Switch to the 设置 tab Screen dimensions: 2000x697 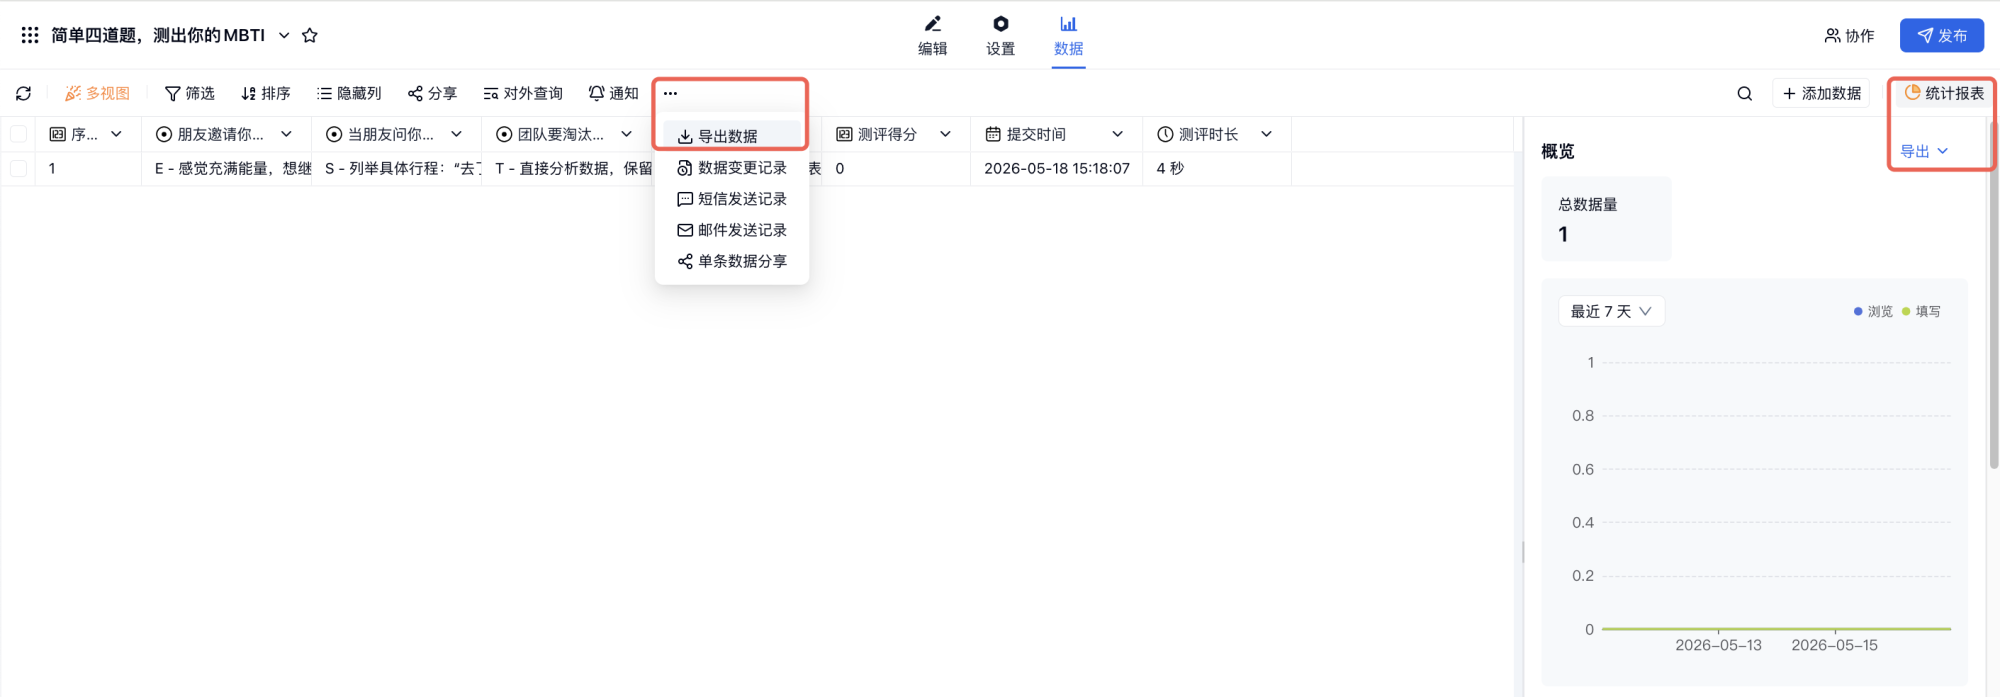tap(1001, 36)
